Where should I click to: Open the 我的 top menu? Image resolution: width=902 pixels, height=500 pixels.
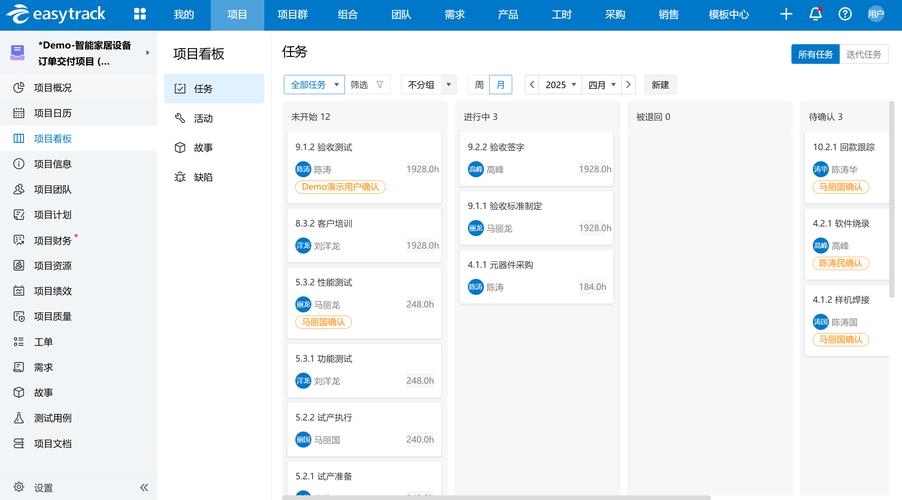pos(184,14)
